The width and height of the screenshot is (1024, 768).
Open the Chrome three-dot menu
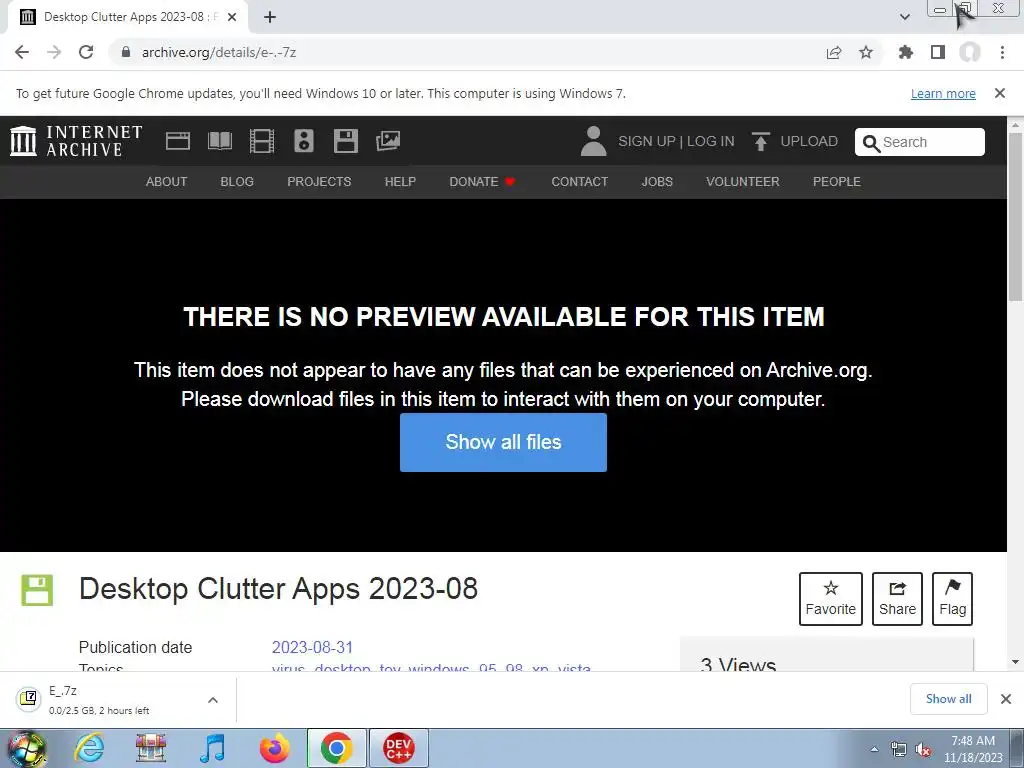tap(1002, 52)
